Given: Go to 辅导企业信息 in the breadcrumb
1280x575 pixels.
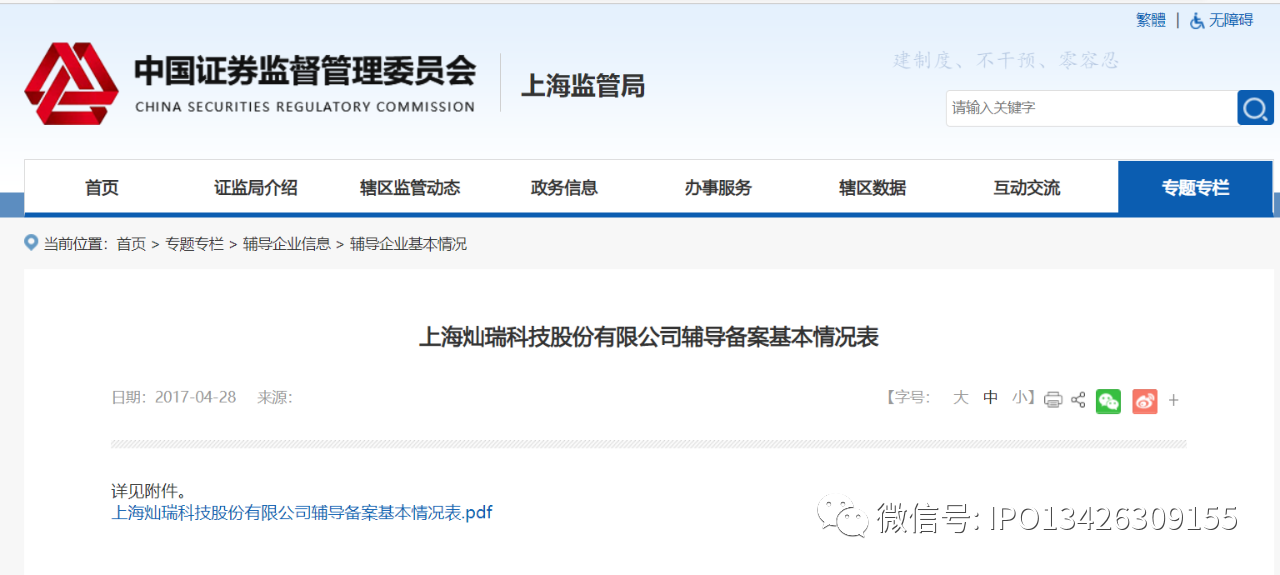Looking at the screenshot, I should (287, 244).
